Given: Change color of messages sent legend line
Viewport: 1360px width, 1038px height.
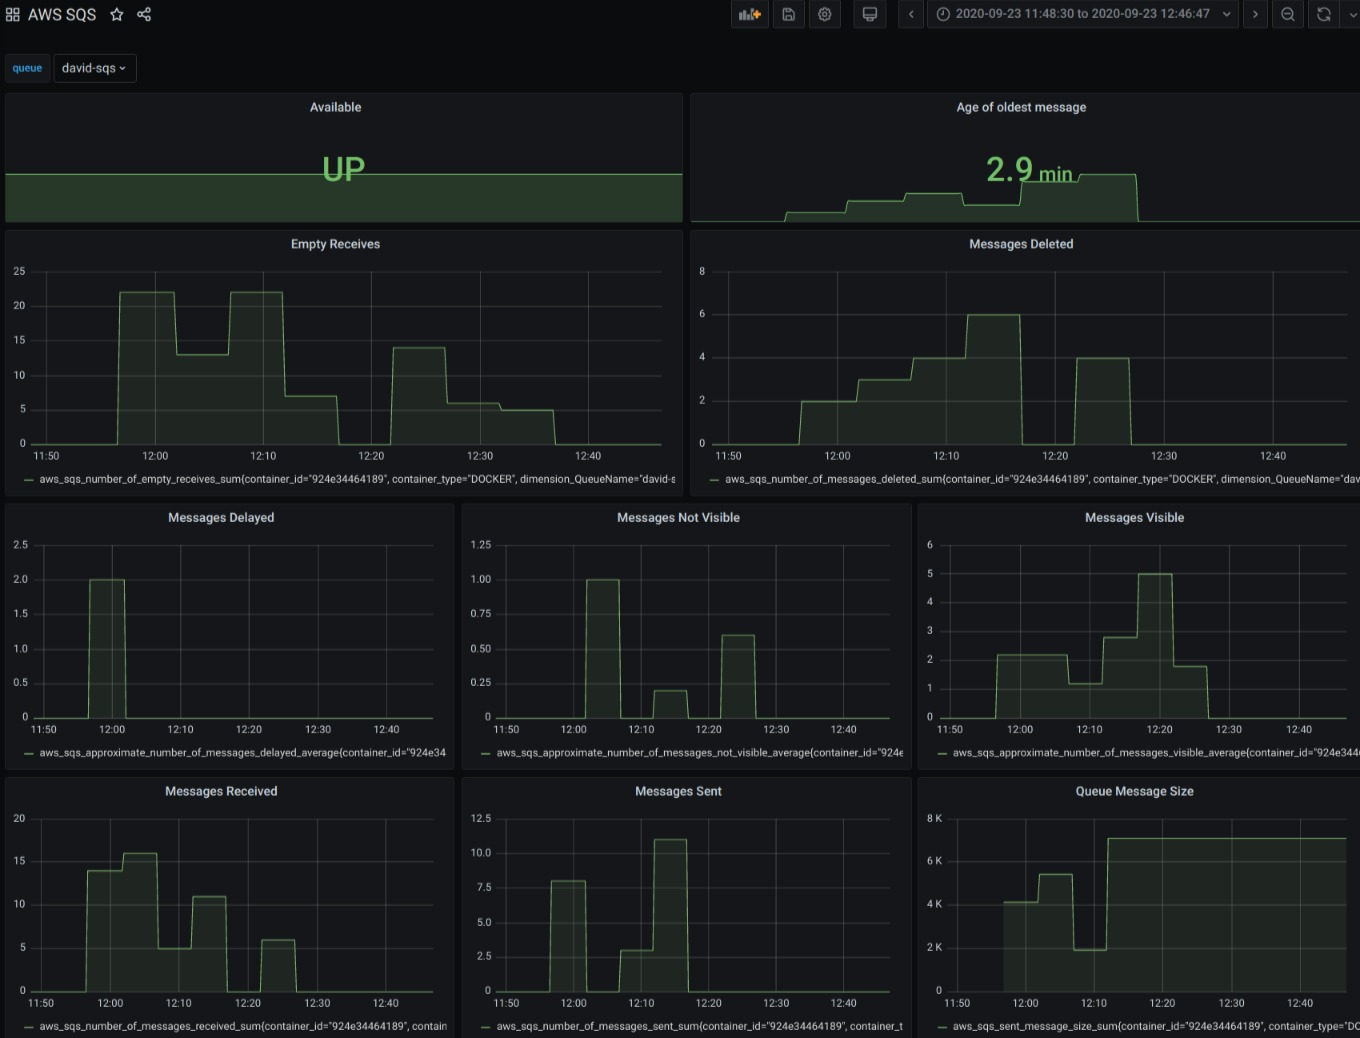Looking at the screenshot, I should click(x=485, y=1027).
